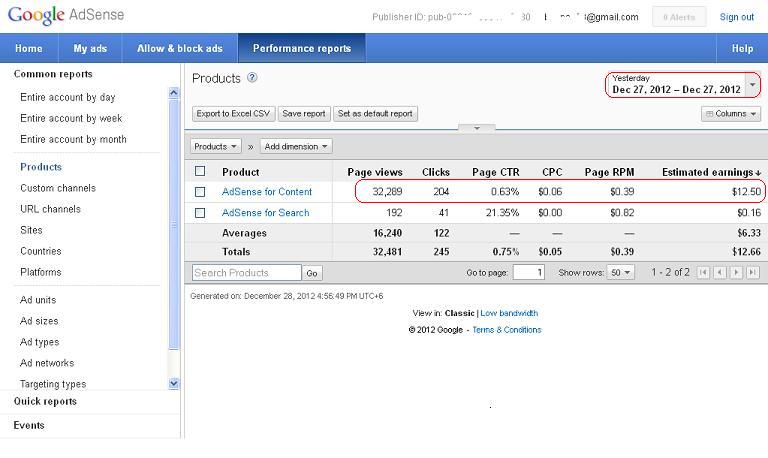Viewport: 768px width, 458px height.
Task: Expand the Add dimension dropdown
Action: pyautogui.click(x=295, y=146)
